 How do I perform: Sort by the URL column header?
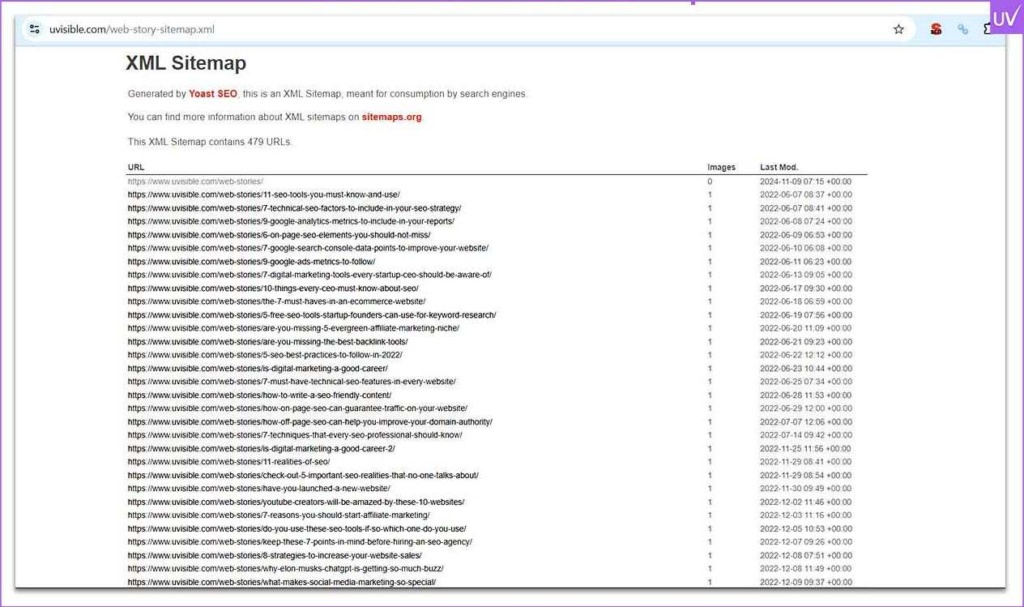click(x=136, y=167)
